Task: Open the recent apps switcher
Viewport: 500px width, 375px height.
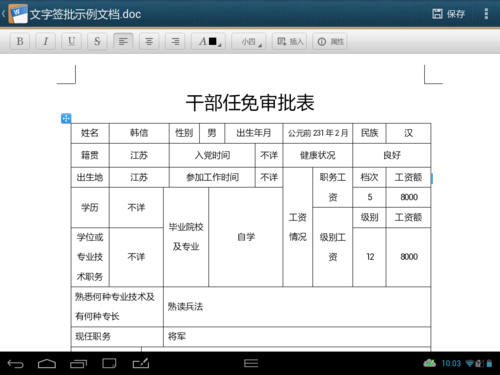Action: [78, 363]
